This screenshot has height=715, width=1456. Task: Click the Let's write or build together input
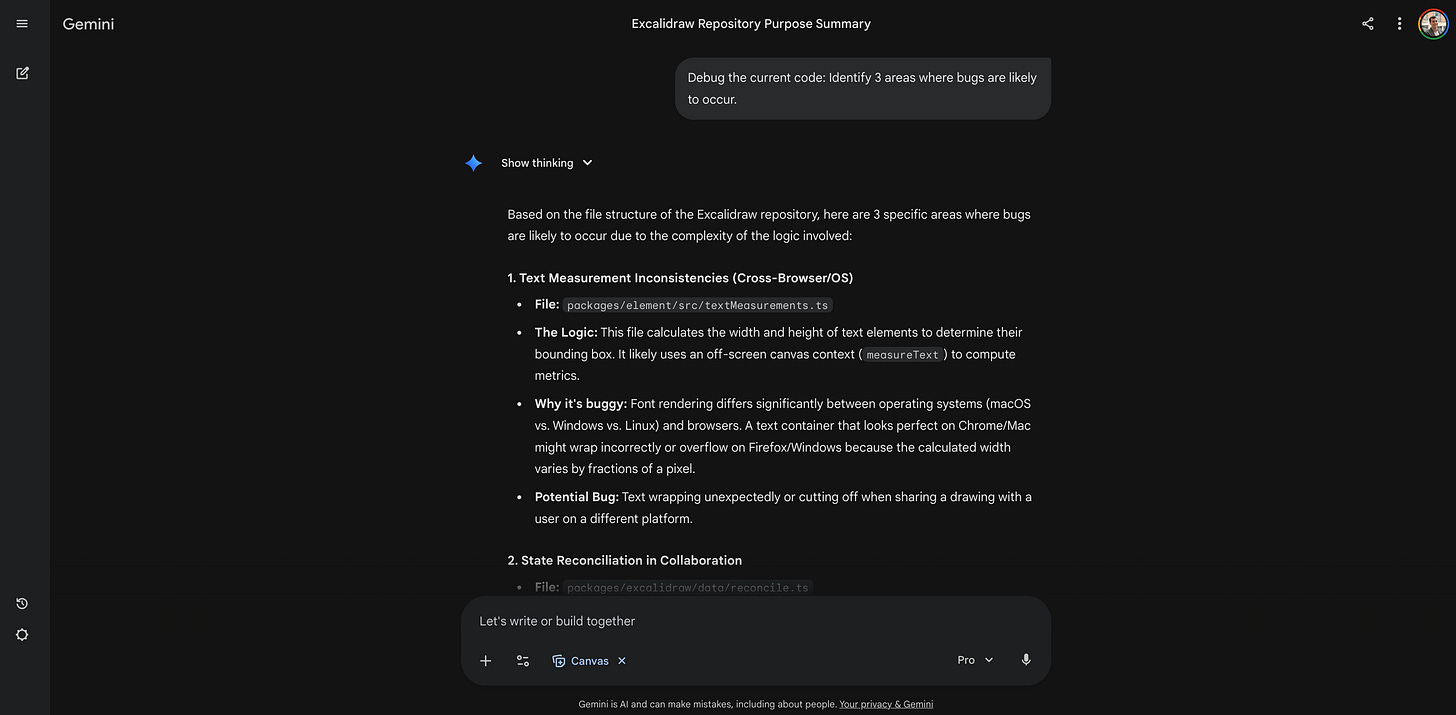(700, 621)
